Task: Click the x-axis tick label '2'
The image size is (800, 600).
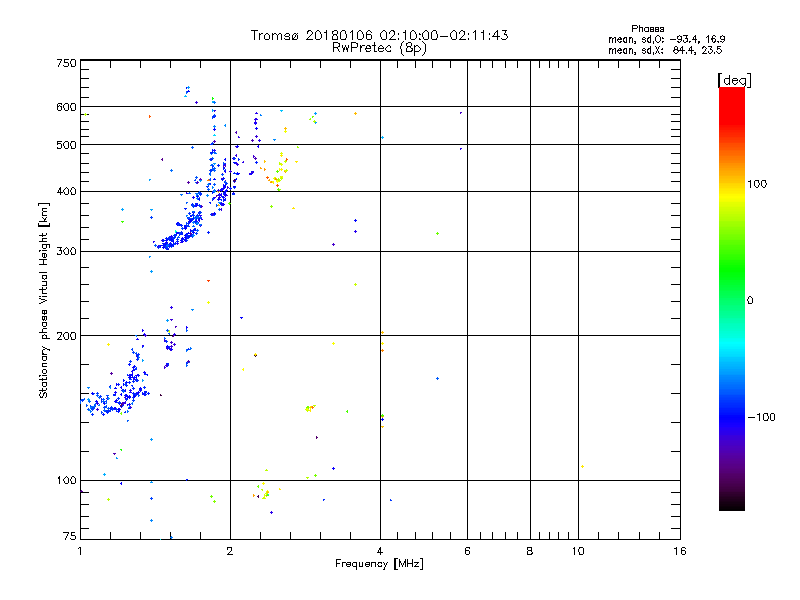Action: [x=230, y=551]
